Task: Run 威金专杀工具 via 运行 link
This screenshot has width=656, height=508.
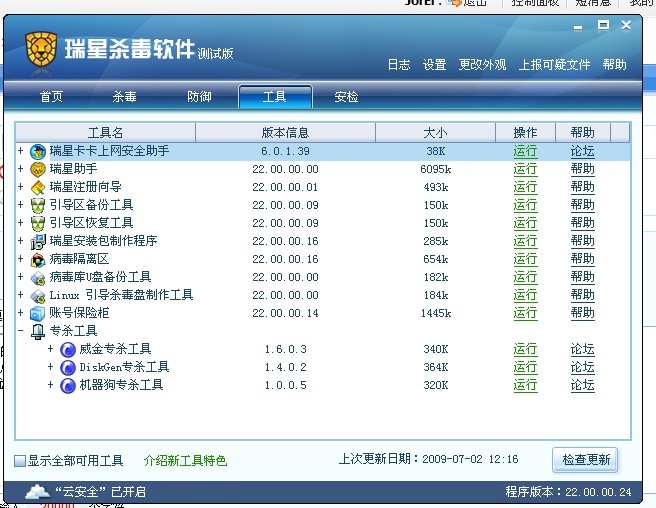Action: click(525, 349)
